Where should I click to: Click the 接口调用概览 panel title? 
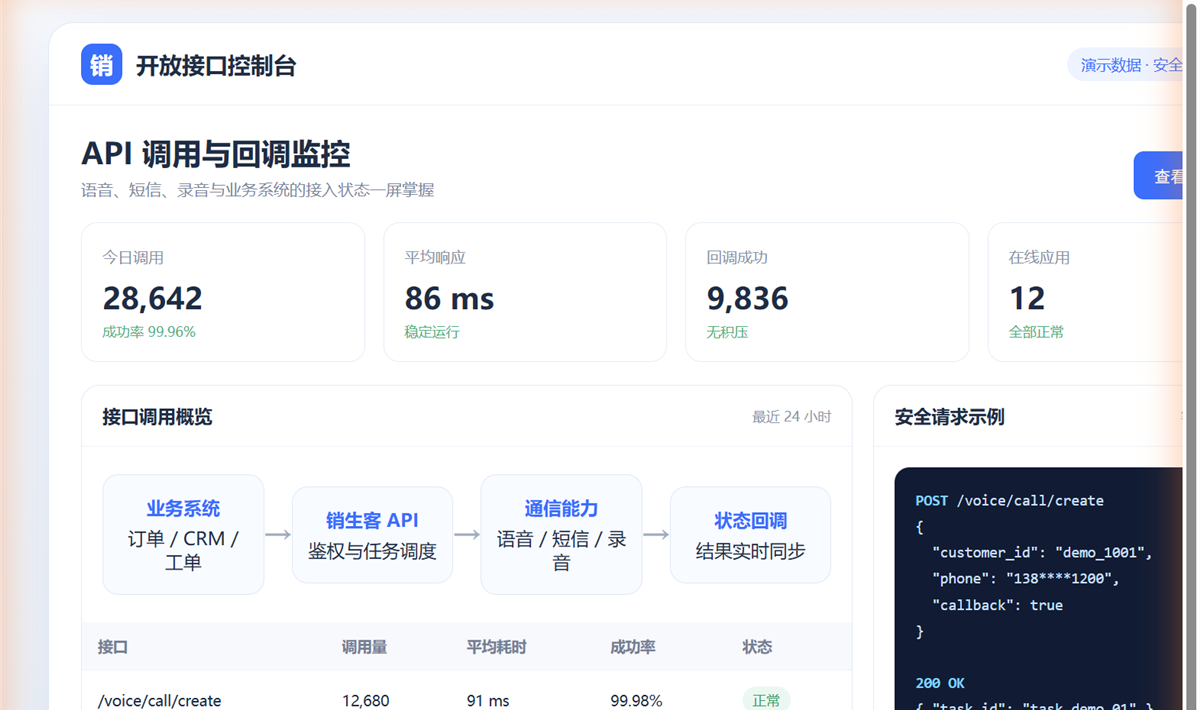157,417
